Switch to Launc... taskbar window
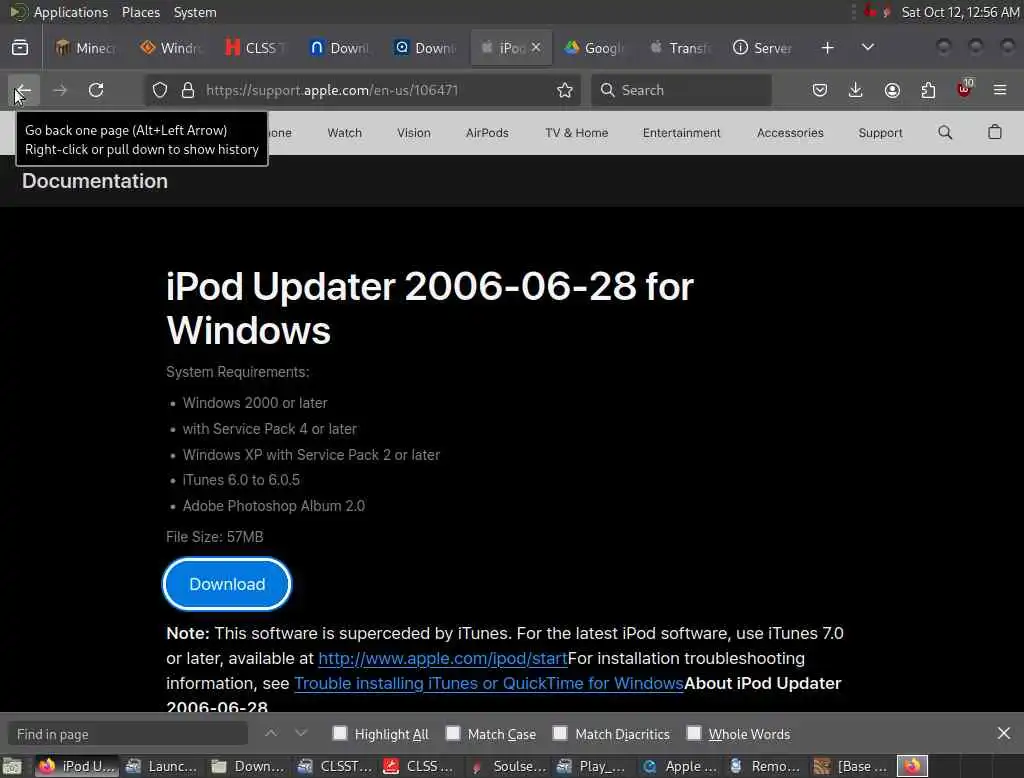This screenshot has height=778, width=1024. point(163,766)
